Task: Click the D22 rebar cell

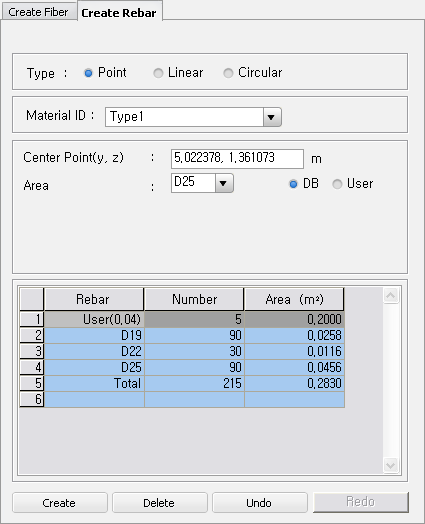Action: click(94, 351)
